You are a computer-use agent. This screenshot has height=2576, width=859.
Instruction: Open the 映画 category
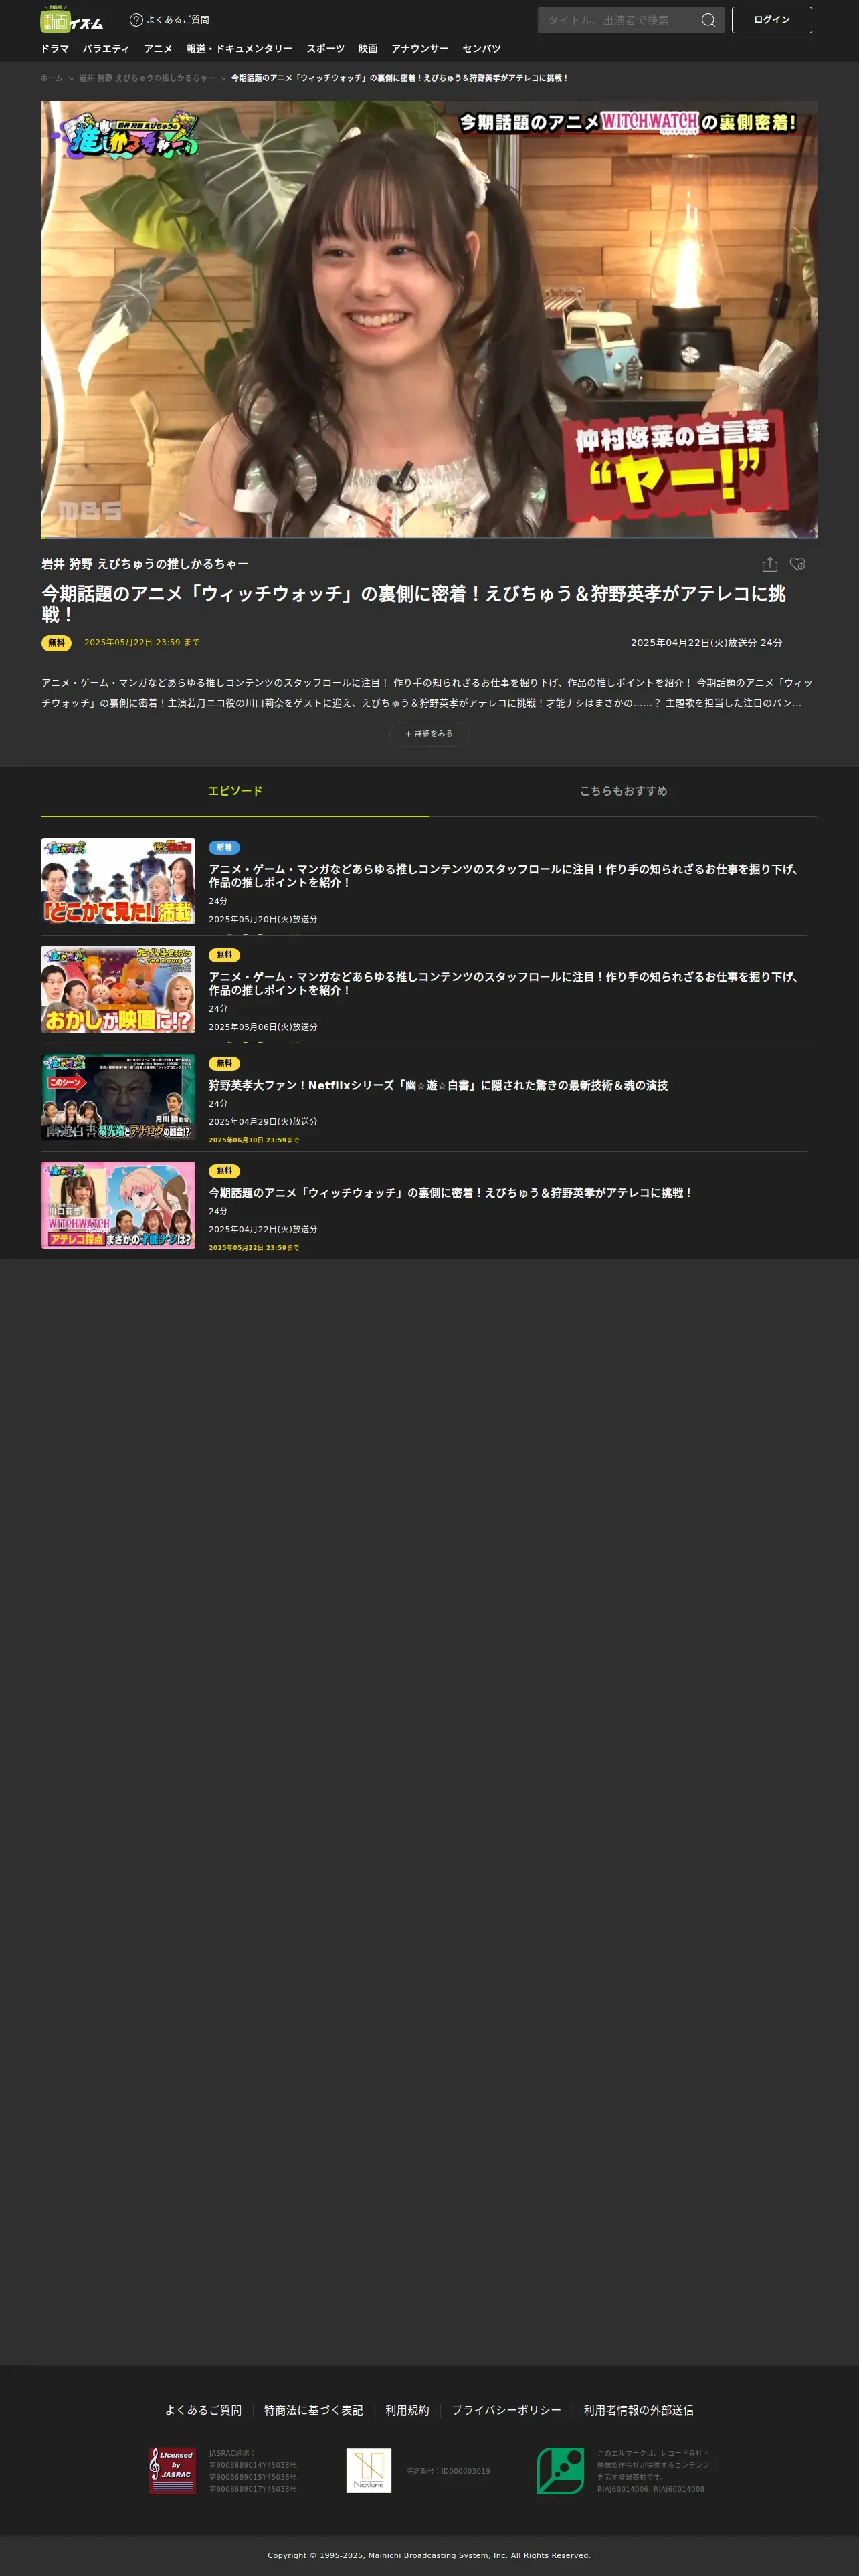coord(368,49)
